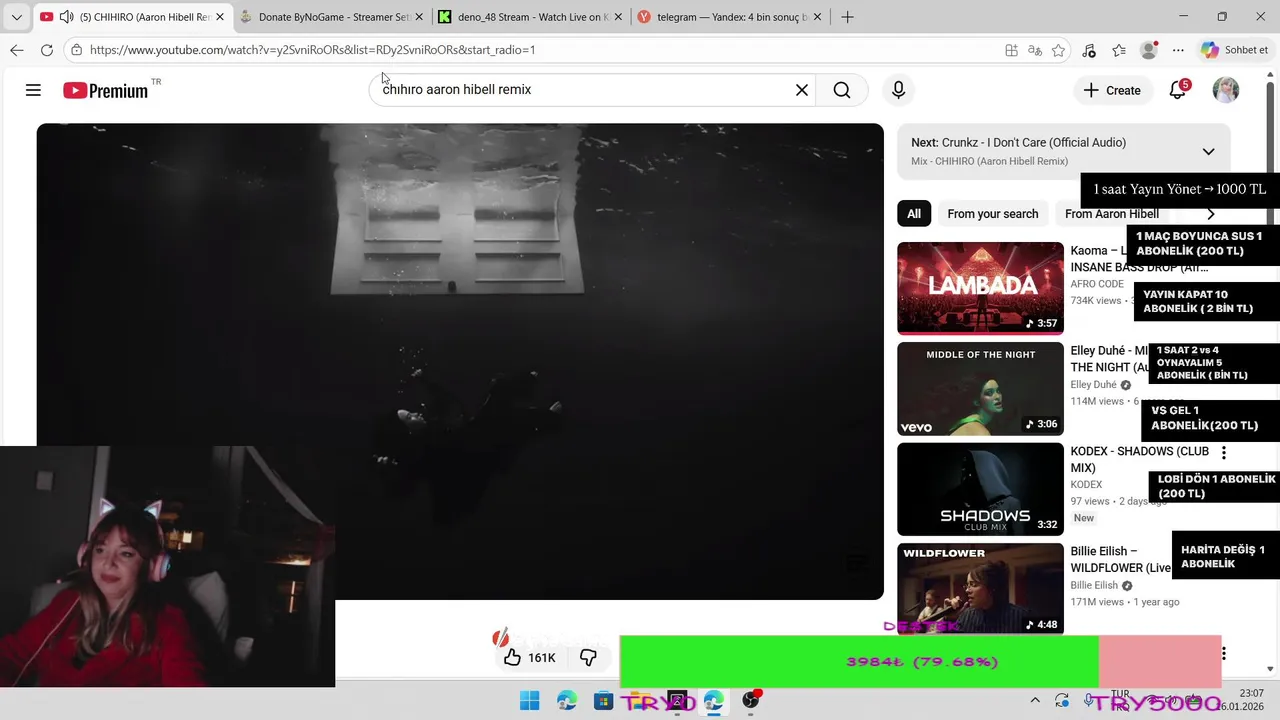The image size is (1280, 720).
Task: Add page to favorites with star icon
Action: coord(1058,50)
